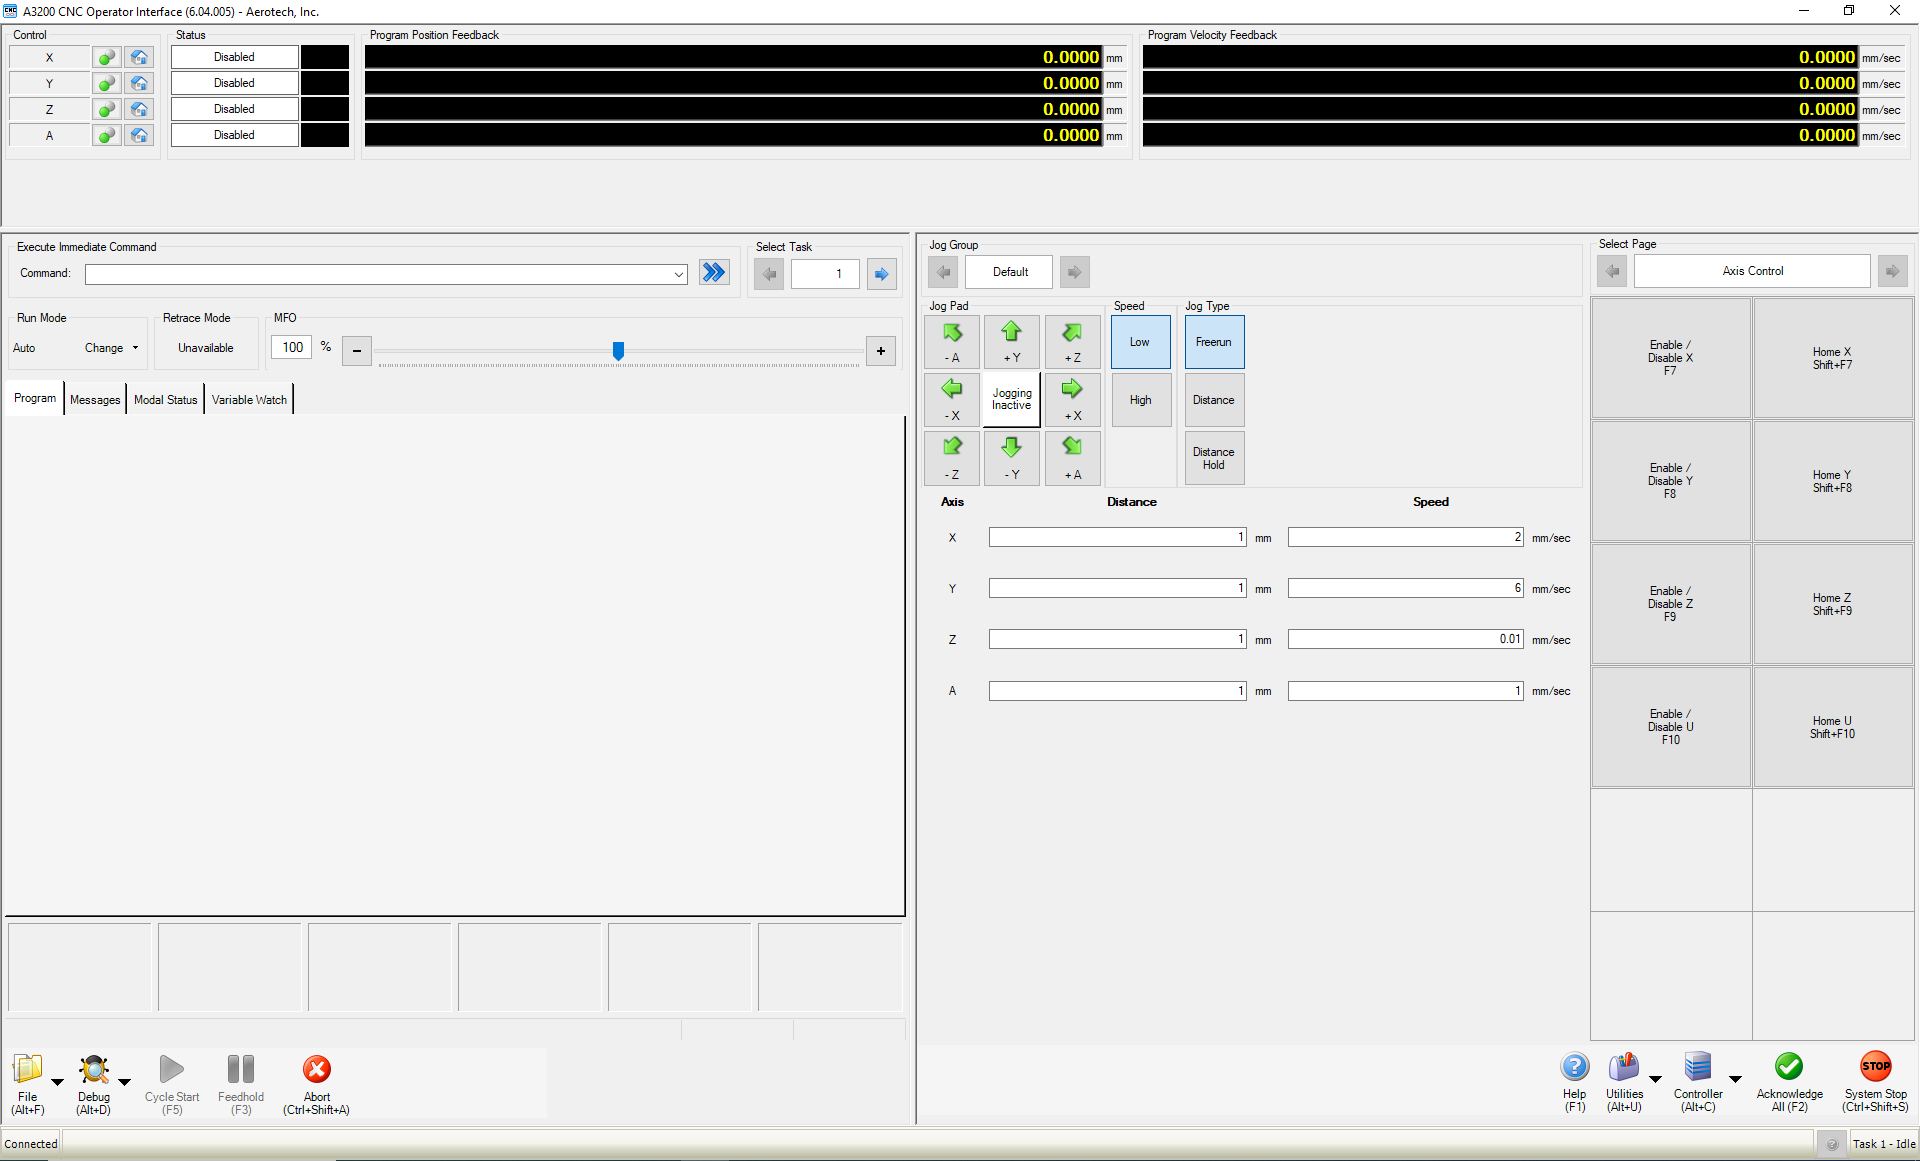The width and height of the screenshot is (1920, 1161).
Task: Select Freerun jog type
Action: (1214, 342)
